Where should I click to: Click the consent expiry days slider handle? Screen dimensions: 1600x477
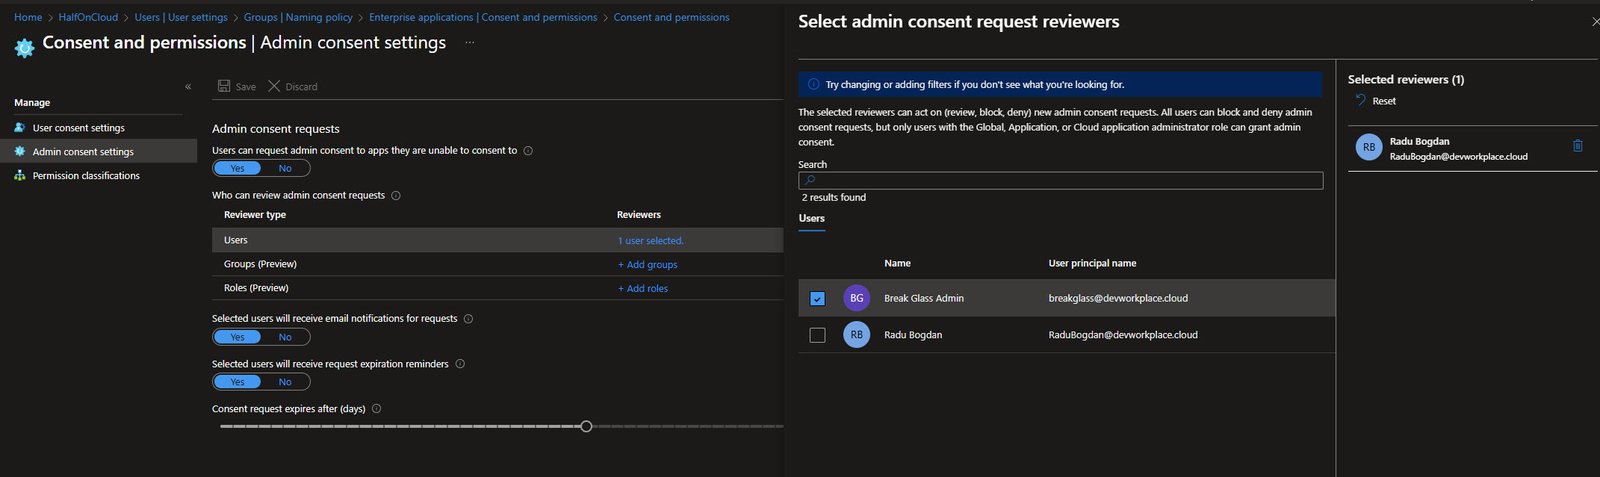click(586, 427)
